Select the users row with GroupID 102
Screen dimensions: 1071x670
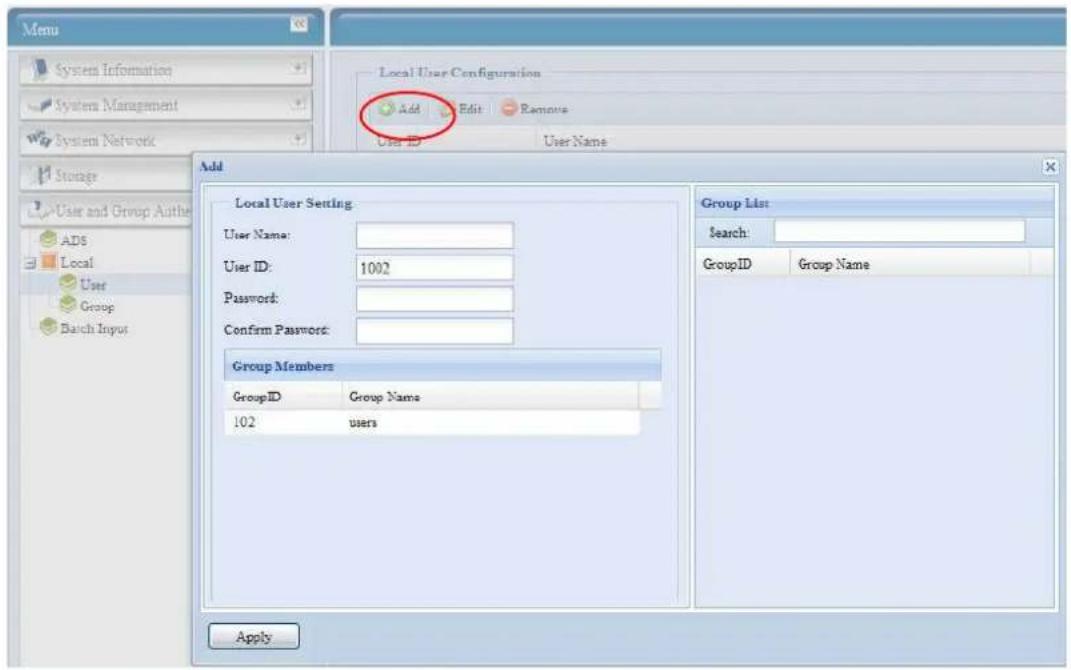click(x=432, y=422)
